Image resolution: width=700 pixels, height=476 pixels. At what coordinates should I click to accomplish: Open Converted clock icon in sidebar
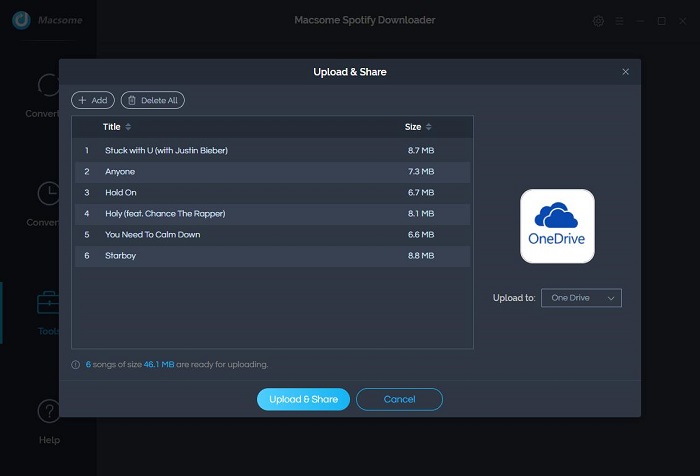click(49, 193)
